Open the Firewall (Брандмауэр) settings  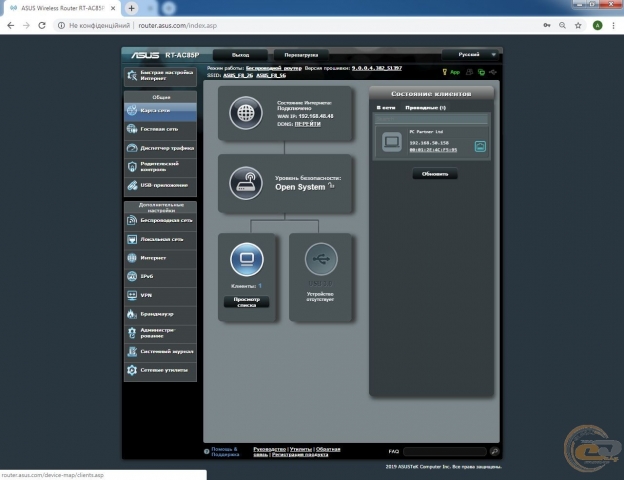point(160,313)
